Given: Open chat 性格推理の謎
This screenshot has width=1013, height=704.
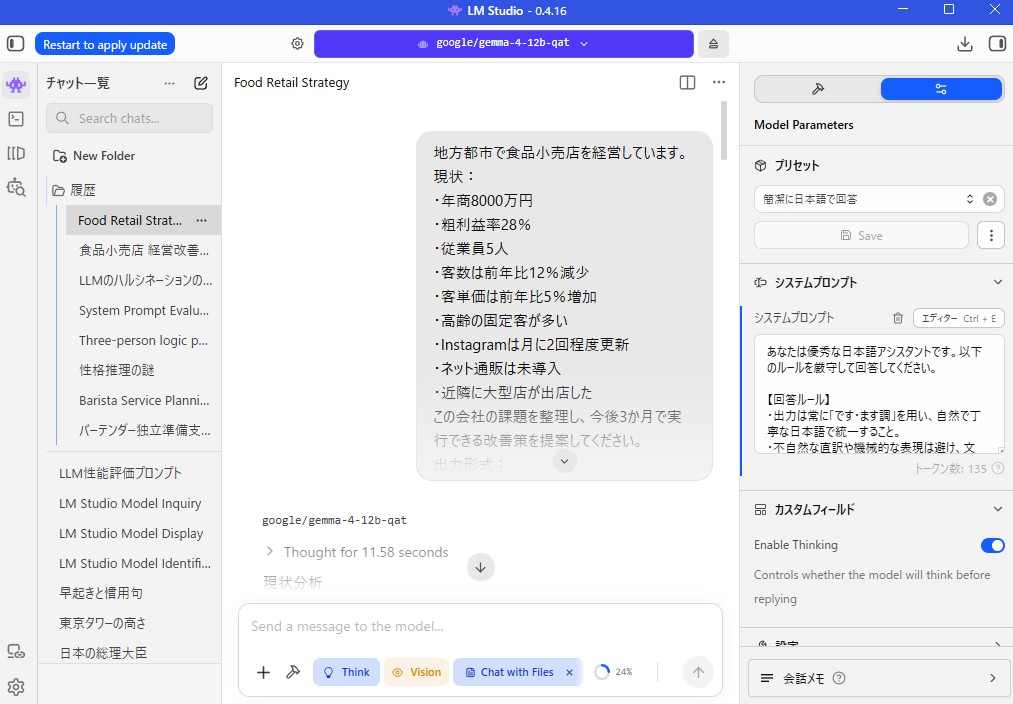Looking at the screenshot, I should click(x=143, y=370).
